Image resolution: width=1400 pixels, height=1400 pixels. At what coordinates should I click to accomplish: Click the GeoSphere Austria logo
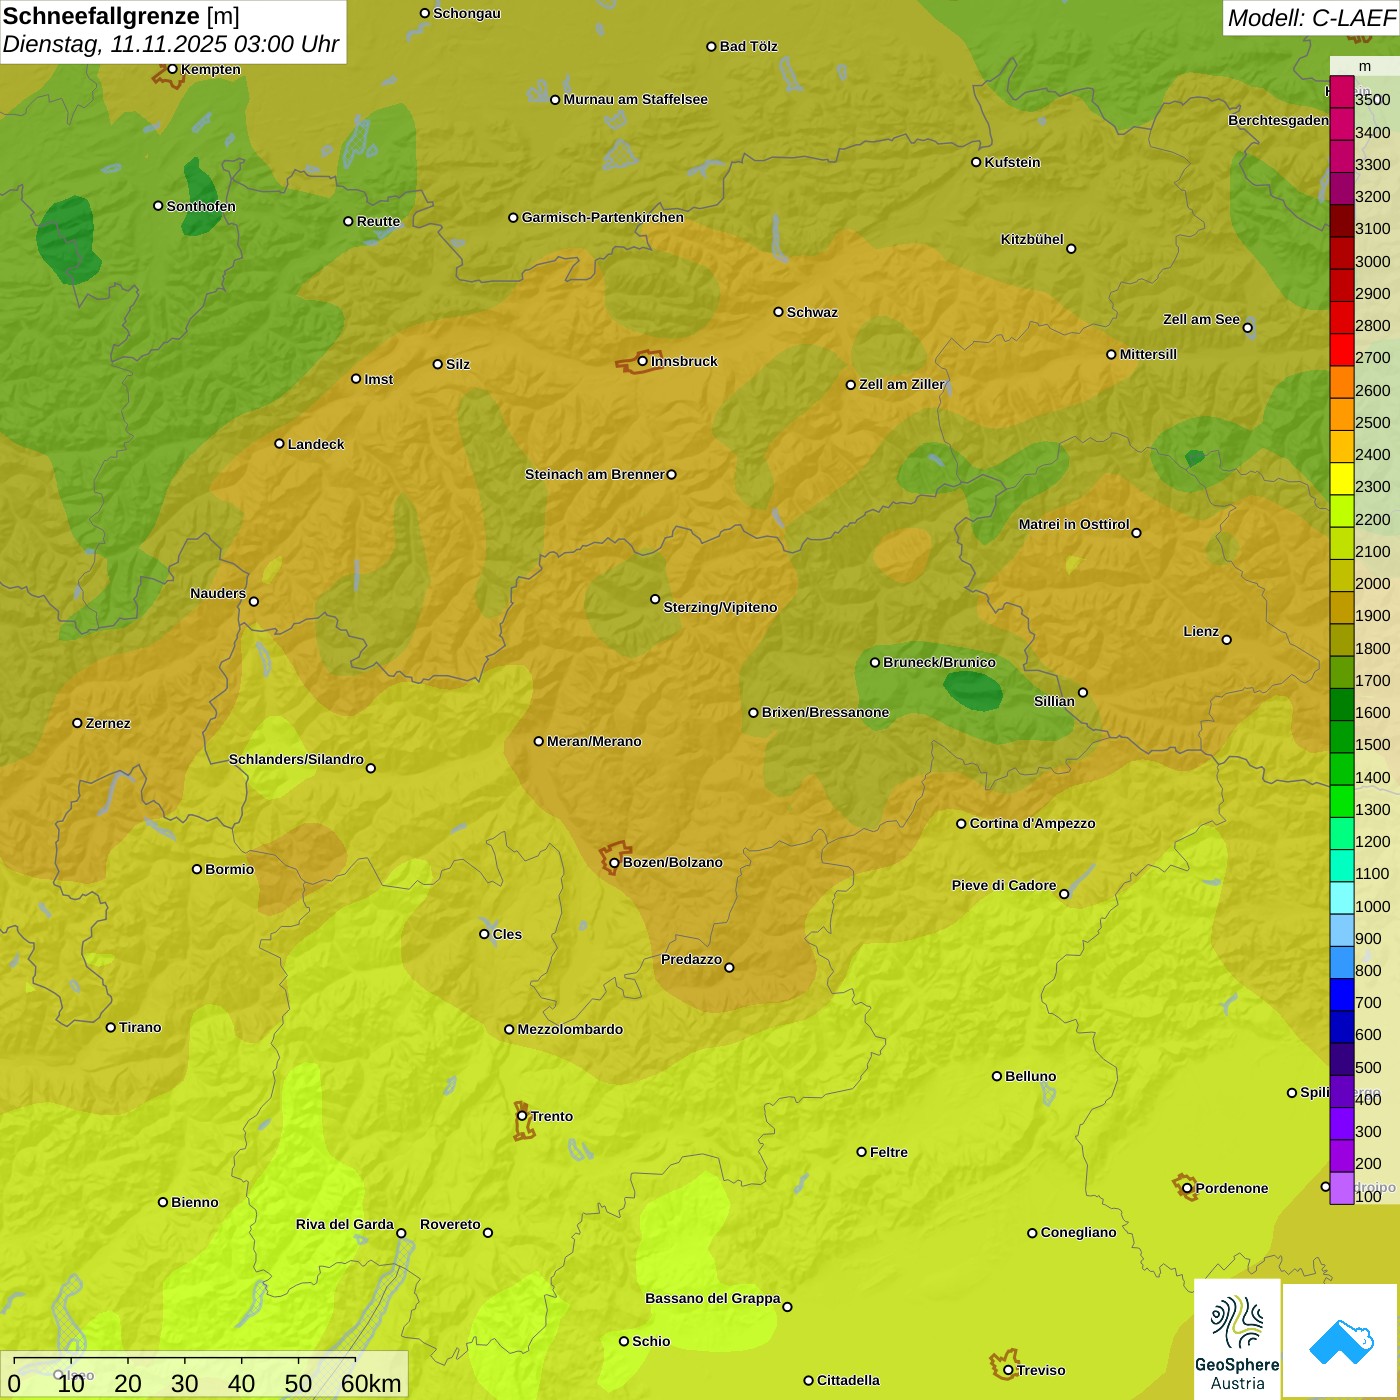(1237, 1339)
